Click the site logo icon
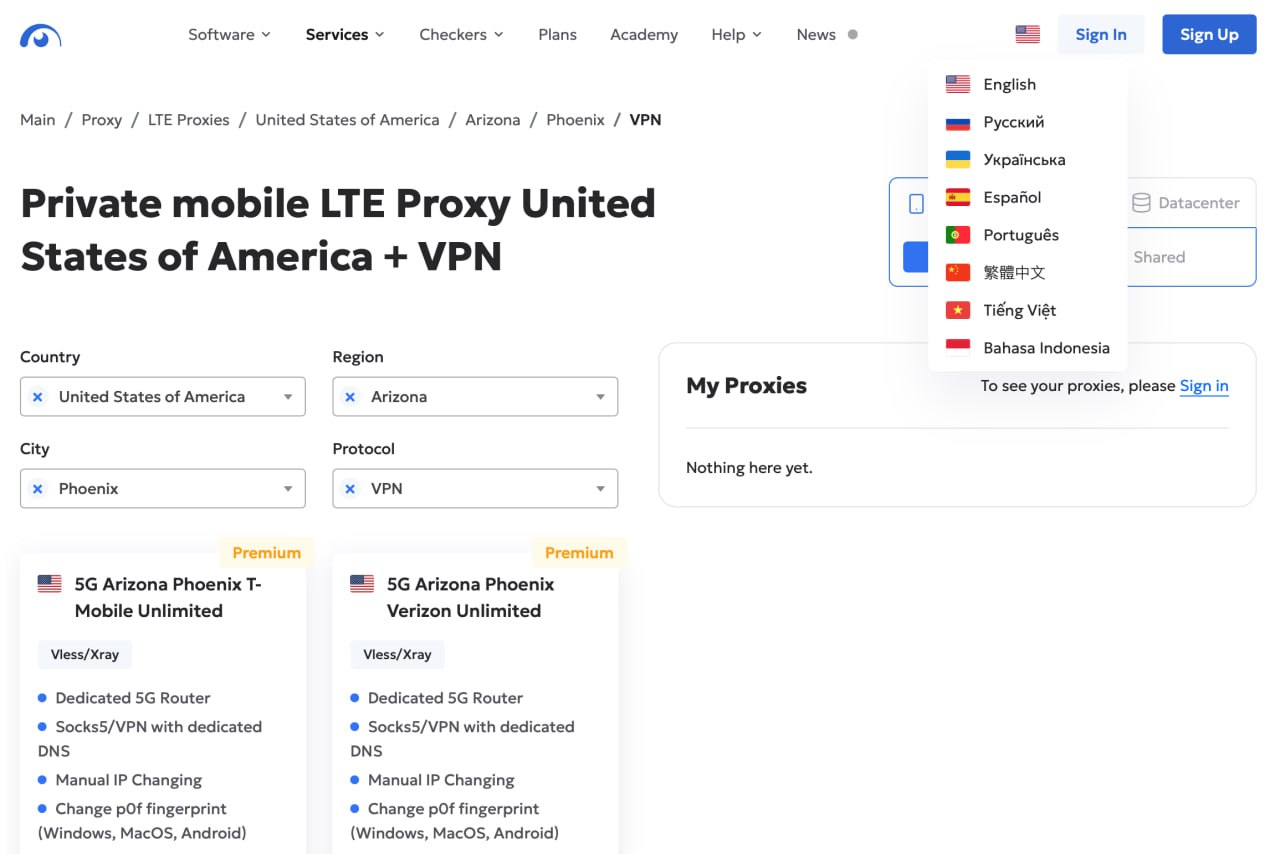1280x854 pixels. click(x=41, y=36)
